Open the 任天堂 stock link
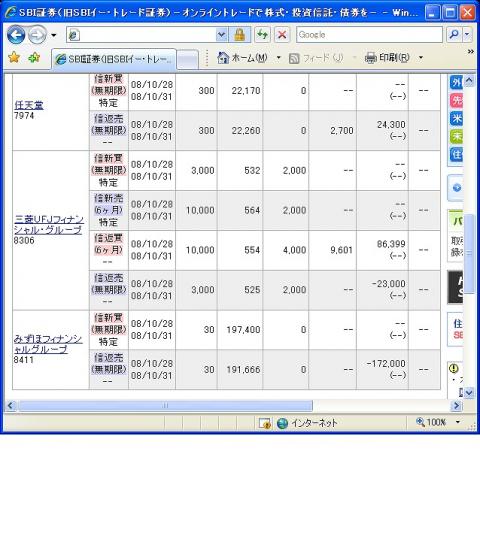480x557 pixels. point(29,105)
